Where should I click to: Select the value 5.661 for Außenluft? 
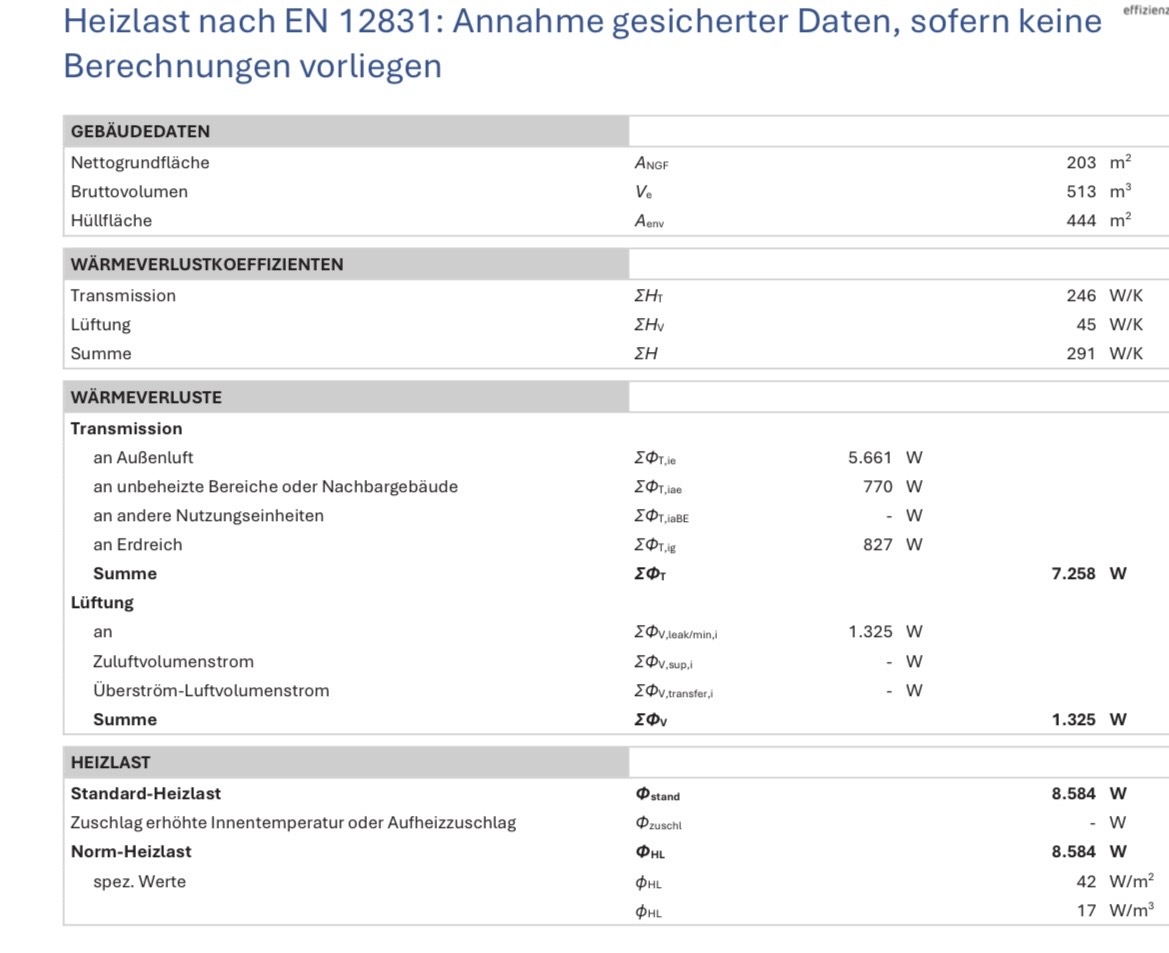click(869, 458)
